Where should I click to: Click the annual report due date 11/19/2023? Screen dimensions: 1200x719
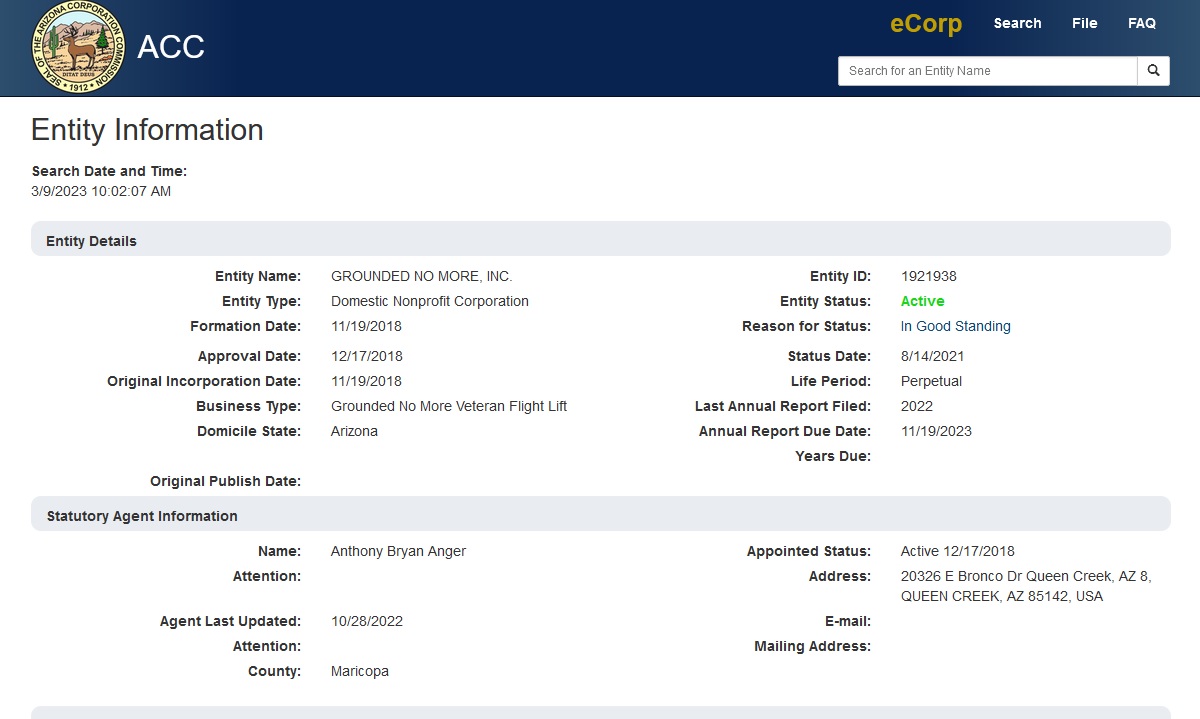(936, 431)
